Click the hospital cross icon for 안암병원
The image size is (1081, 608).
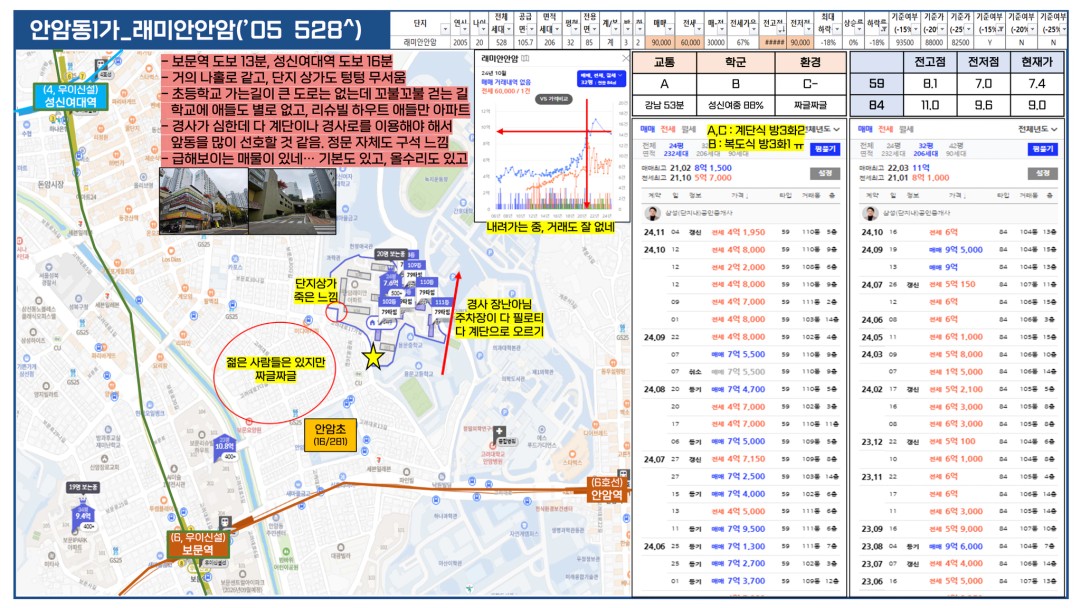click(501, 432)
